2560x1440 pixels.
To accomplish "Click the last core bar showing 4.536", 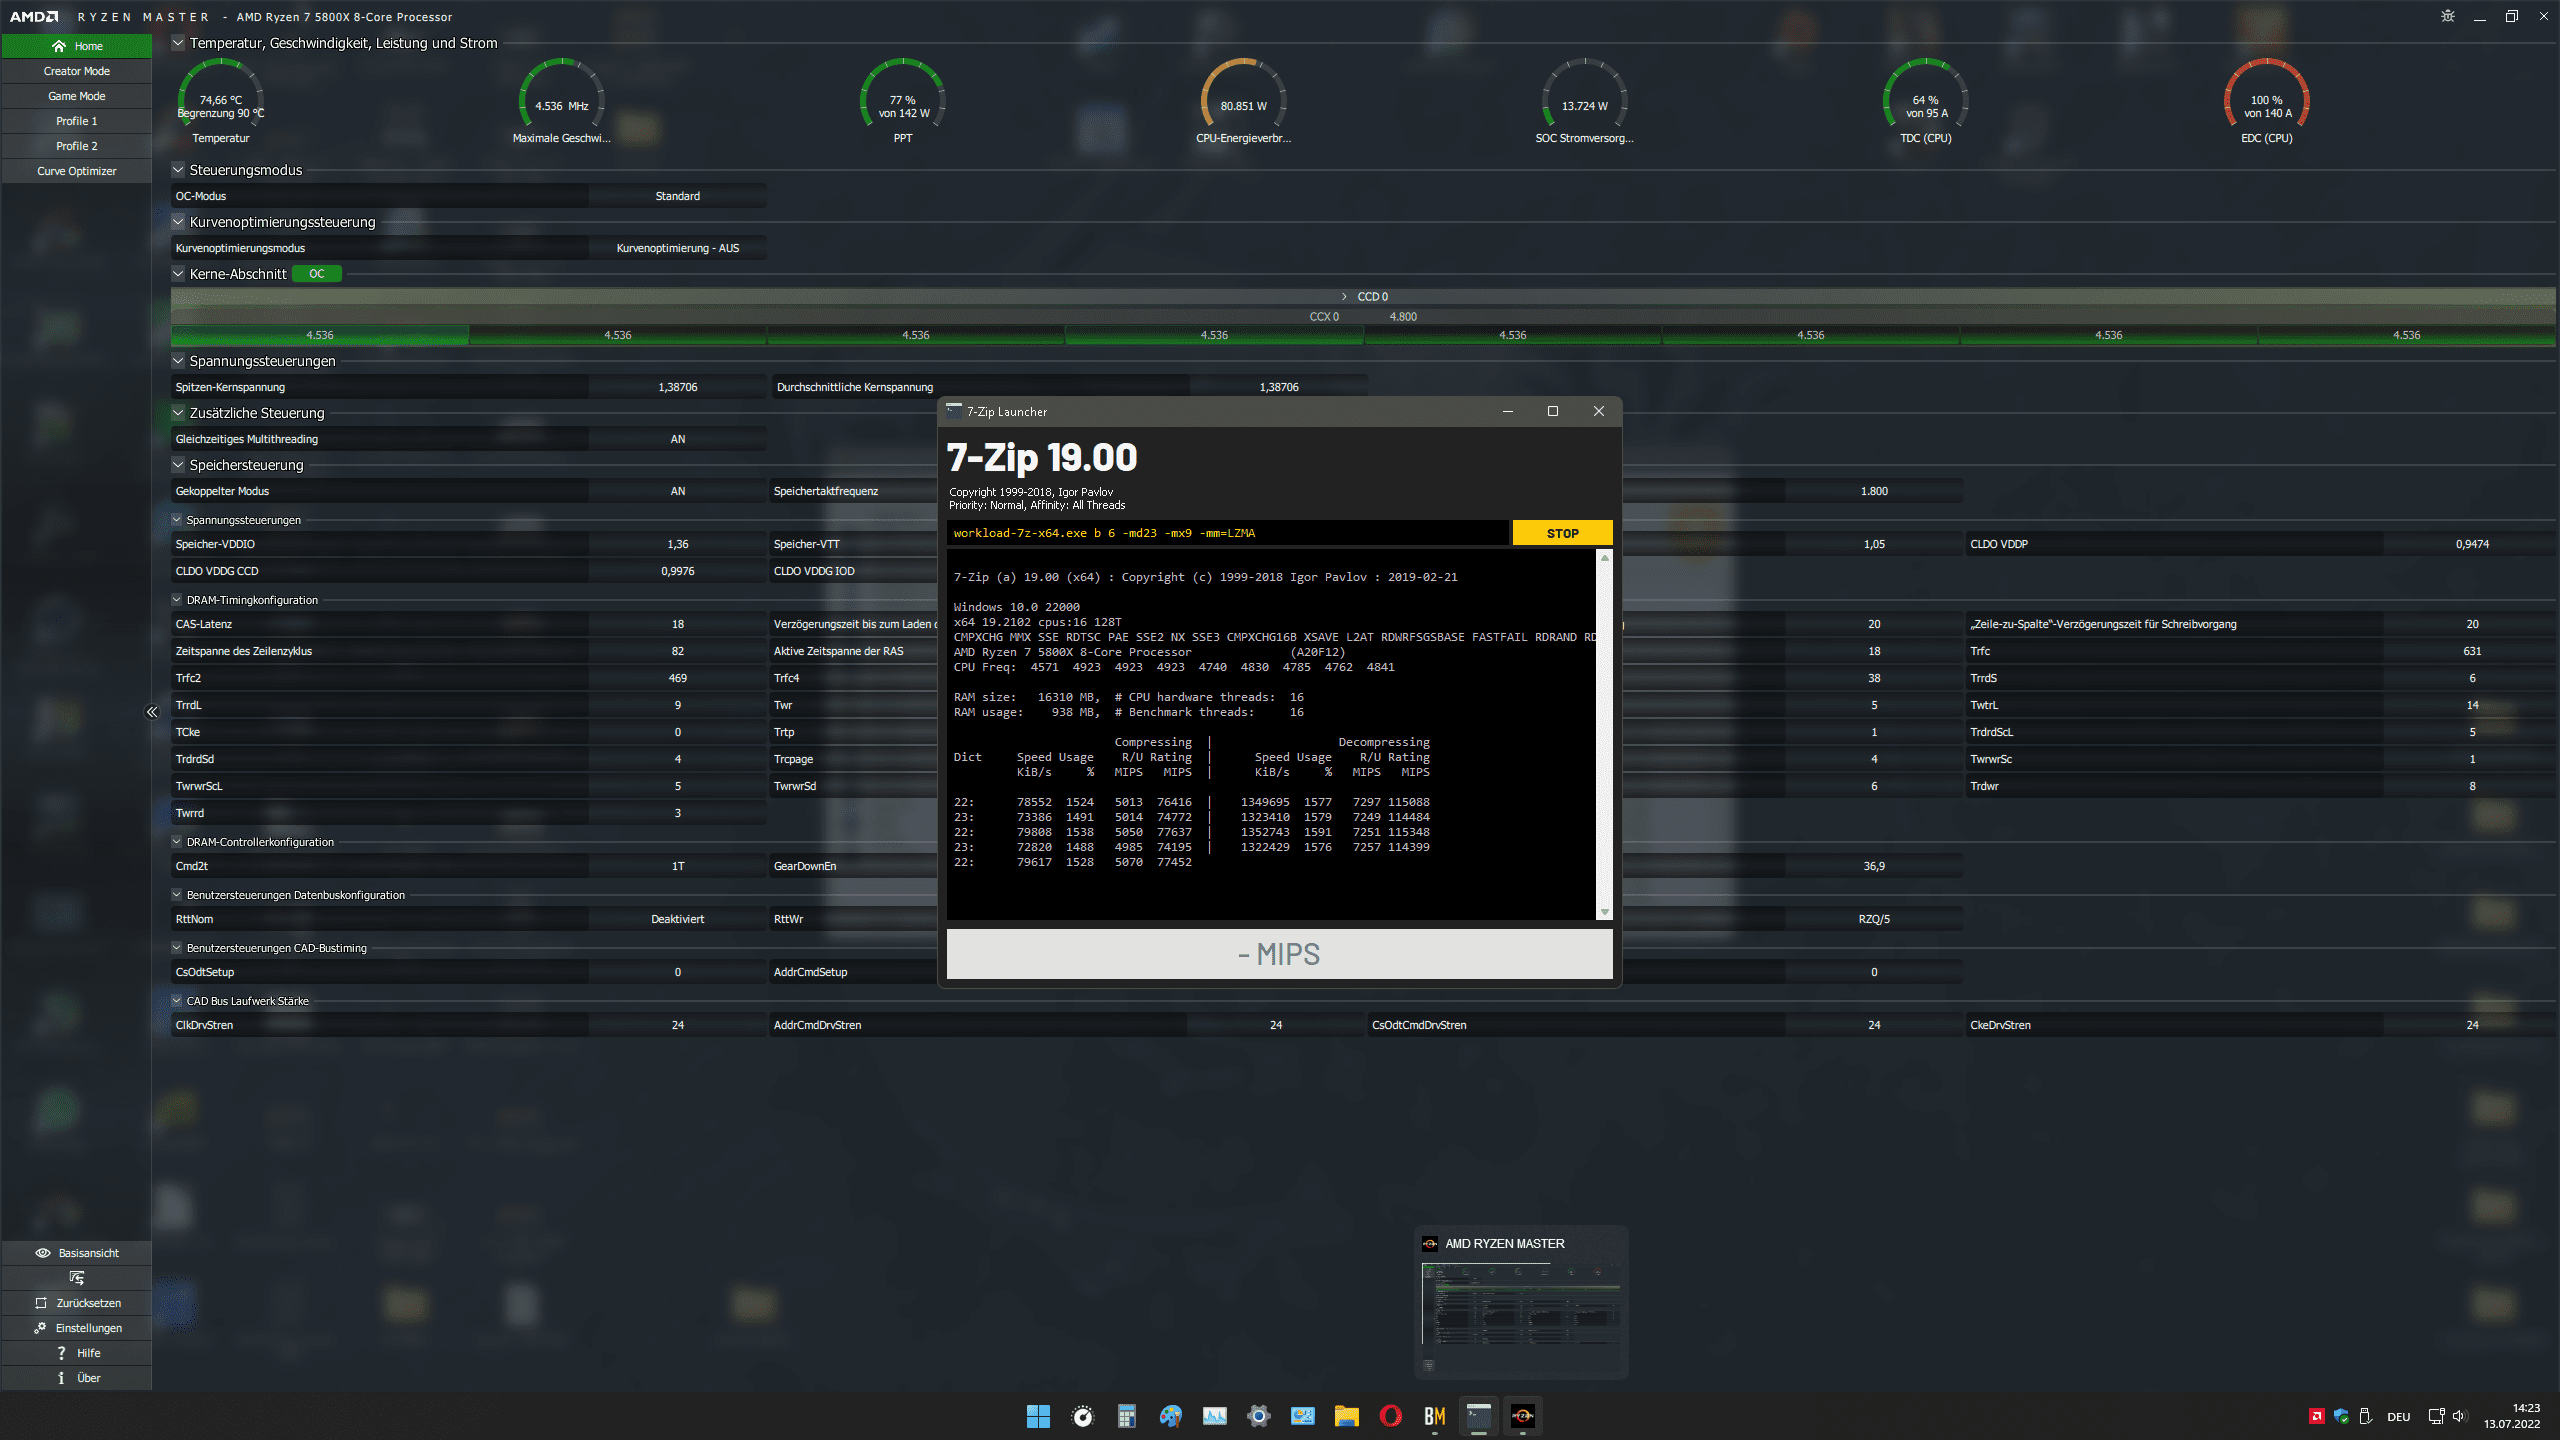I will 2406,335.
